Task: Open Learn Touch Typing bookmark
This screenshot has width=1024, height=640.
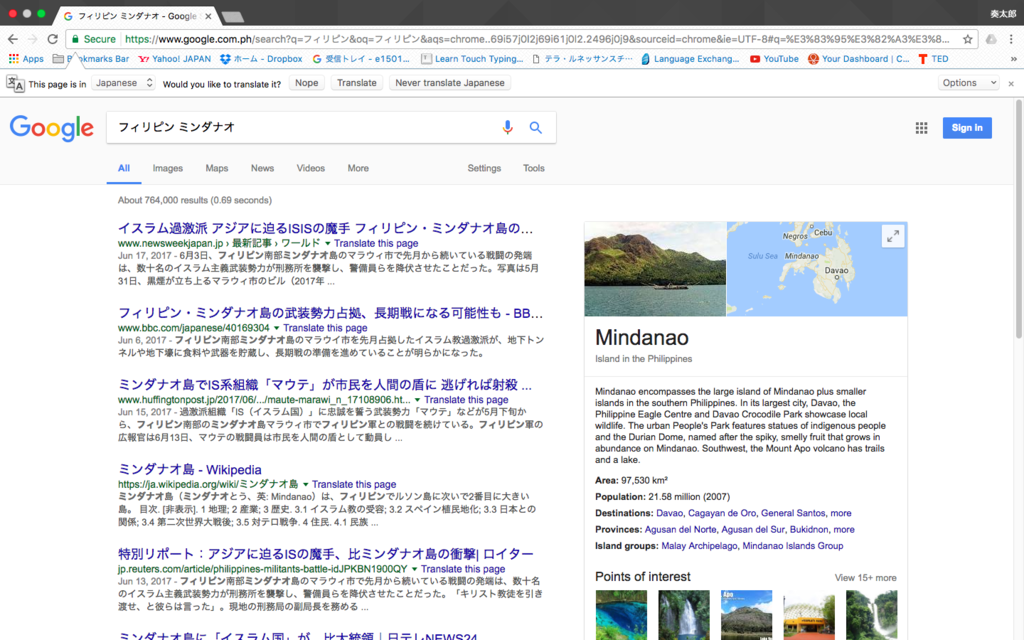Action: 472,59
